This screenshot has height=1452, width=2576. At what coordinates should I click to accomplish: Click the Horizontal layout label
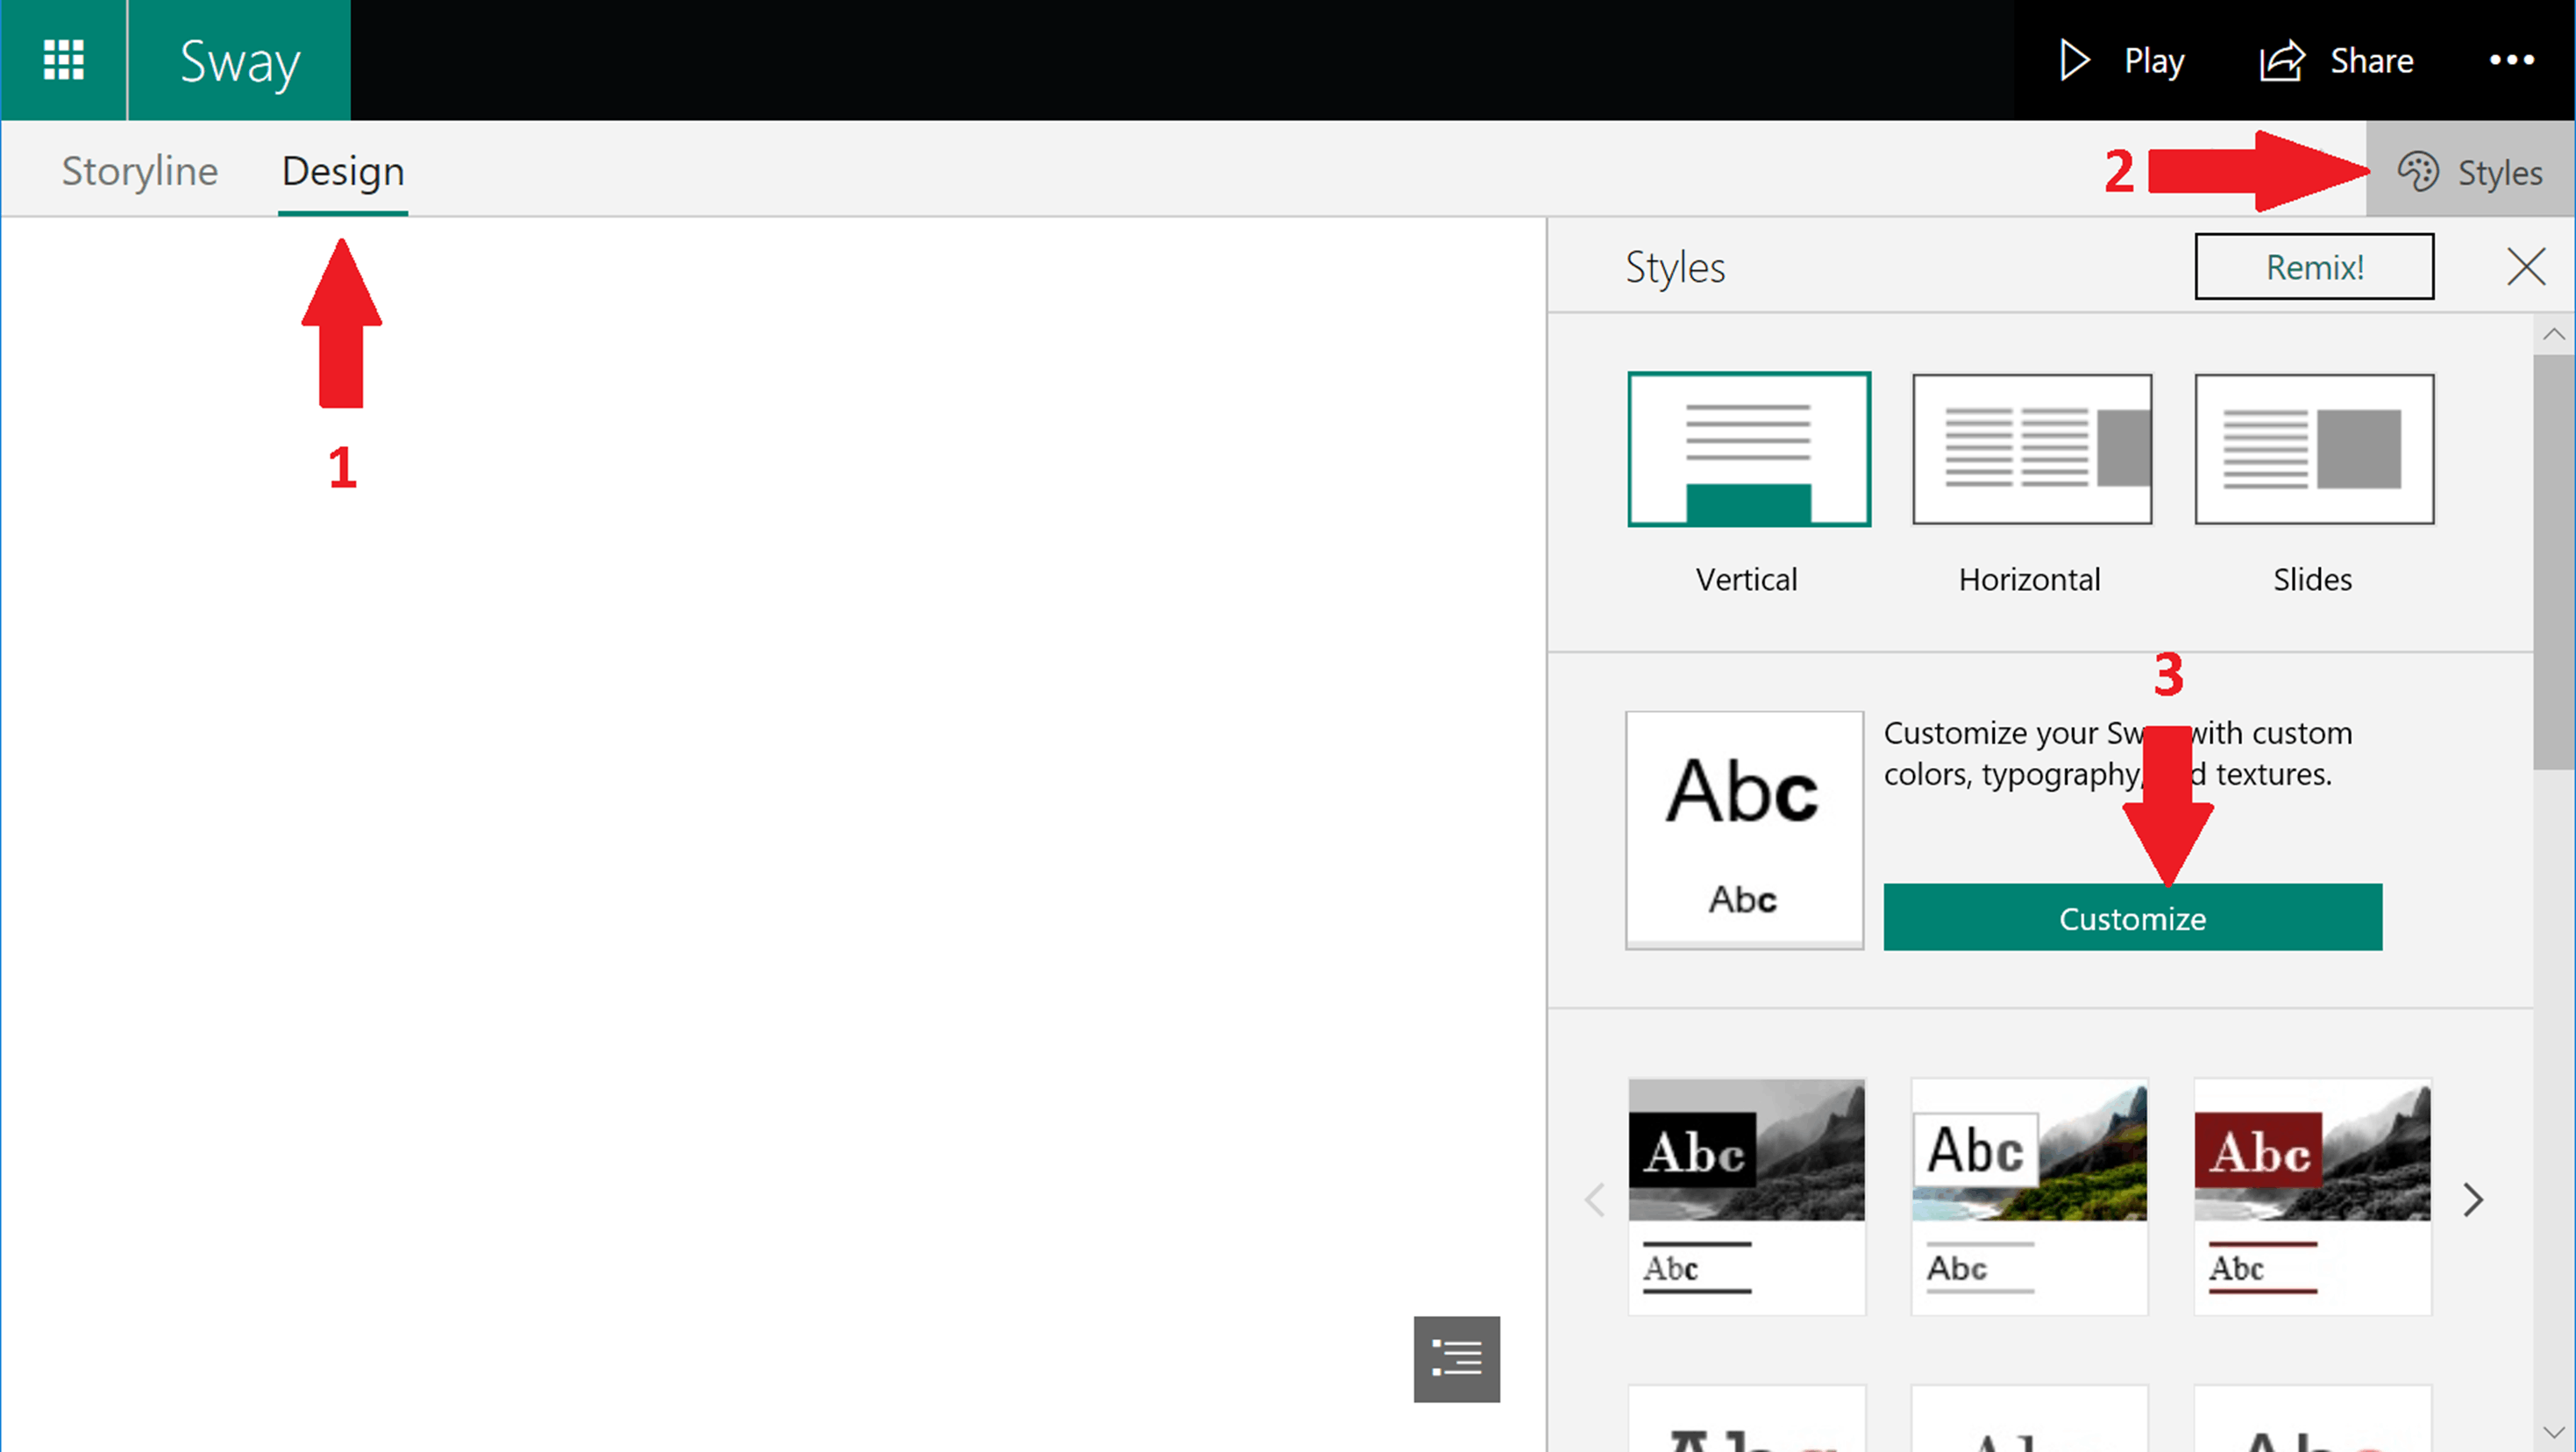click(2029, 580)
